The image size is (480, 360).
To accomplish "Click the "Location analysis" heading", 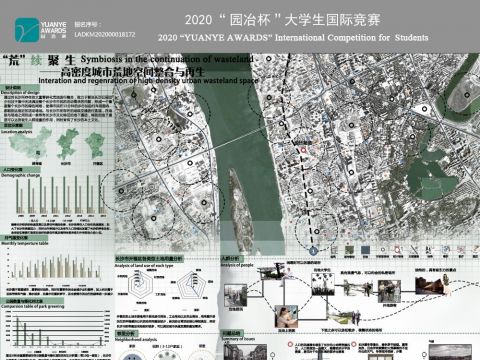I will 17,132.
